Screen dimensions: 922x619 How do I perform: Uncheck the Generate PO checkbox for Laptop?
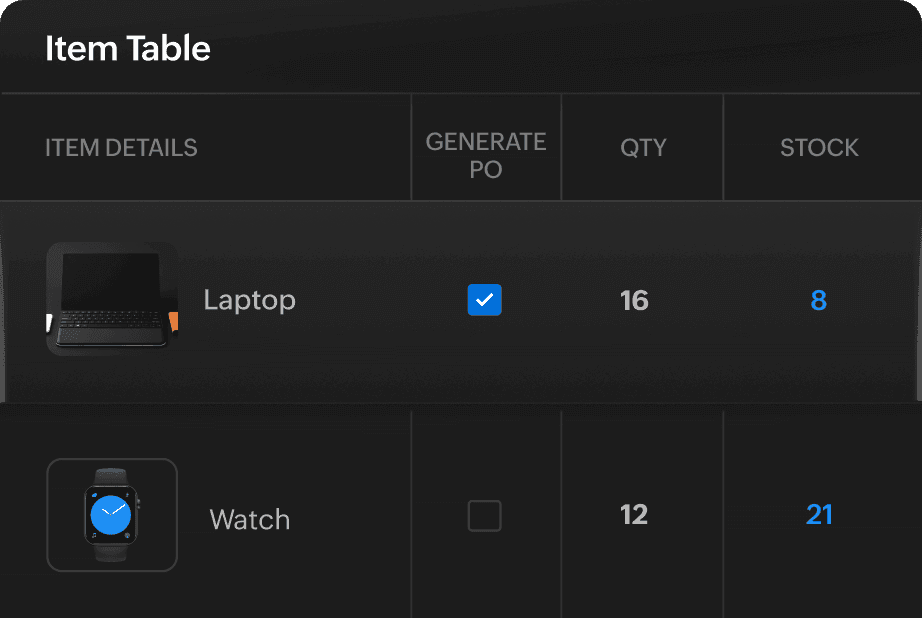coord(485,300)
